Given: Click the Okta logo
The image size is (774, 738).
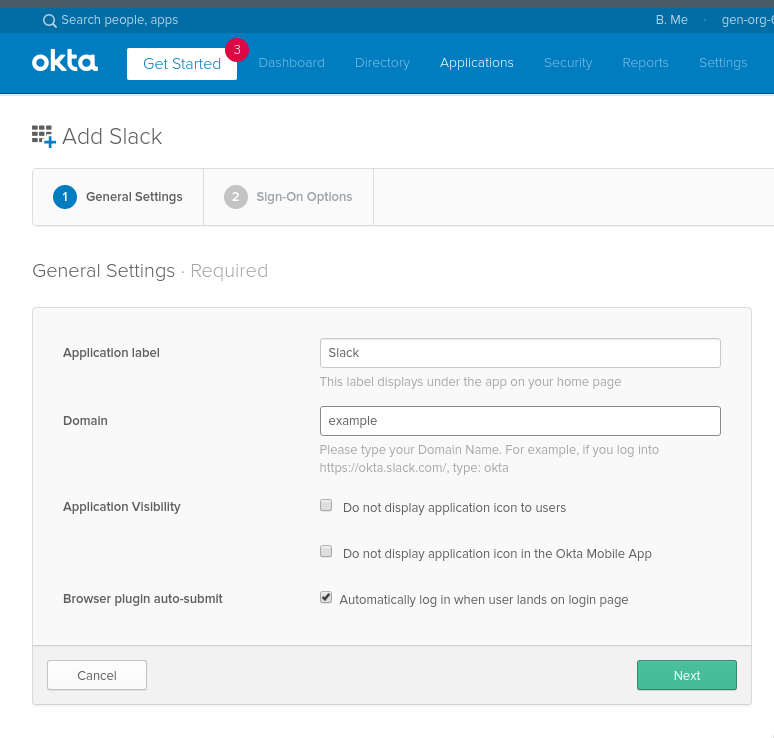Looking at the screenshot, I should click(65, 61).
